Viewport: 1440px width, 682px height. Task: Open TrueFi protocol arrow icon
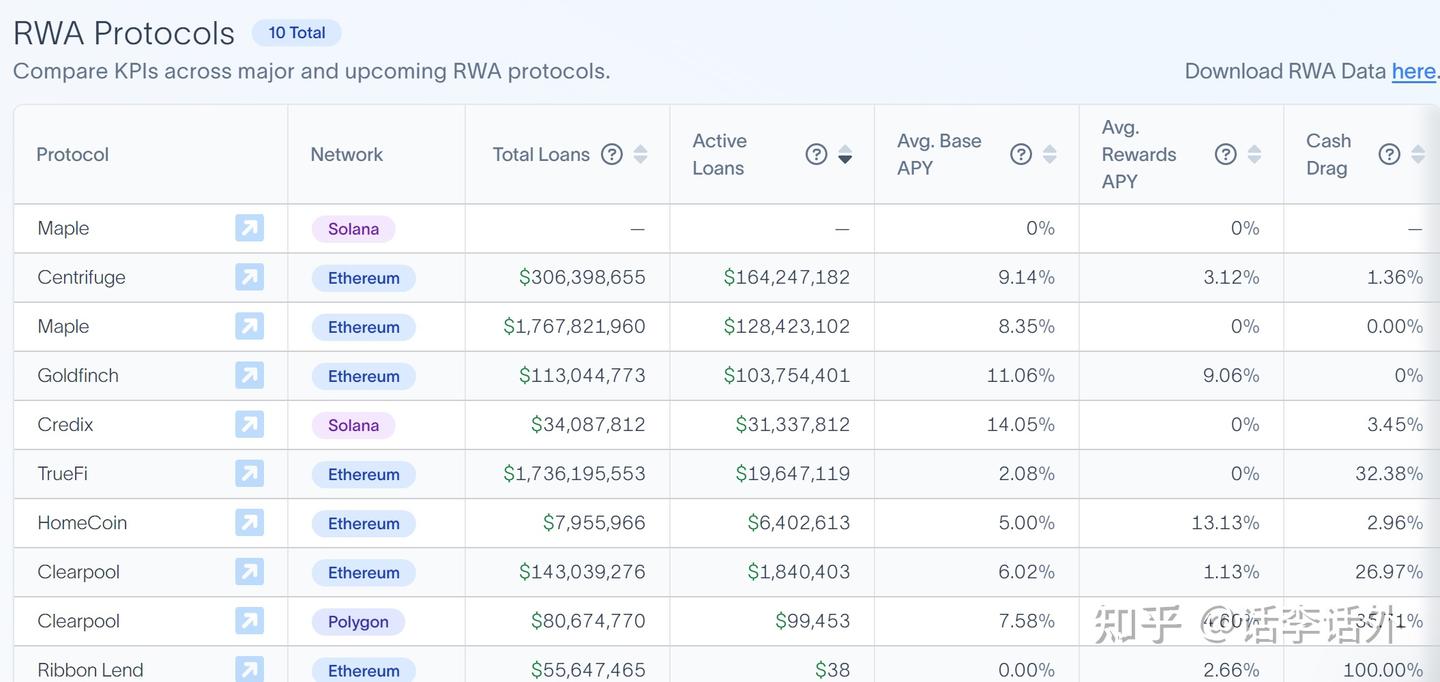pos(249,473)
